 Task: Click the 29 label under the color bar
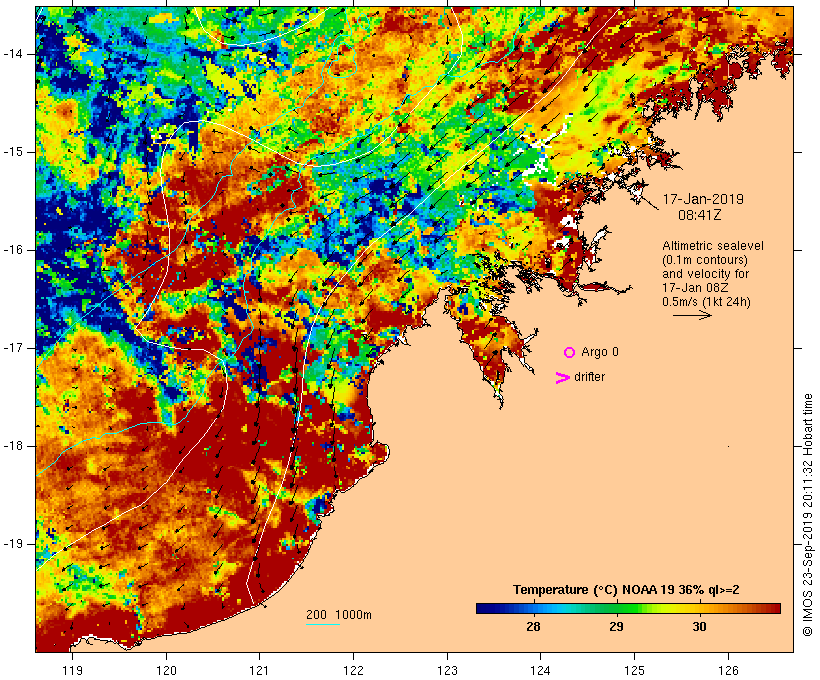[x=616, y=626]
